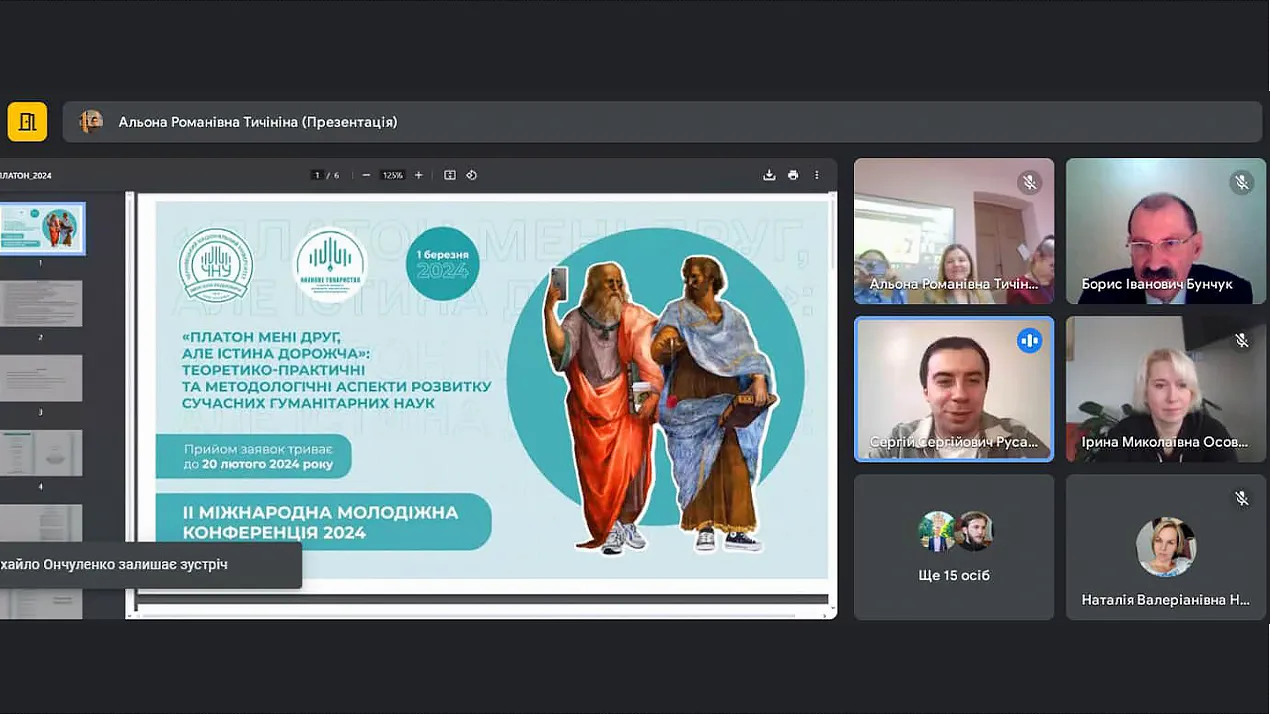Screen dimensions: 1270x714
Task: Open the PDF viewer more options menu
Action: pos(817,175)
